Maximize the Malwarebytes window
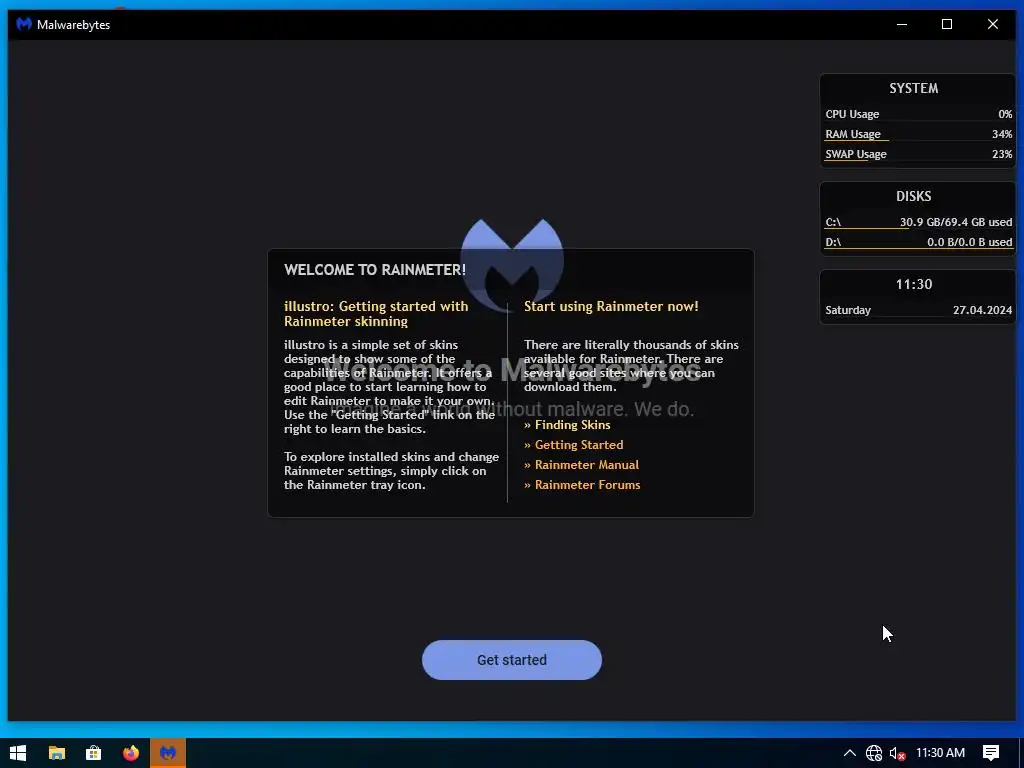 947,24
